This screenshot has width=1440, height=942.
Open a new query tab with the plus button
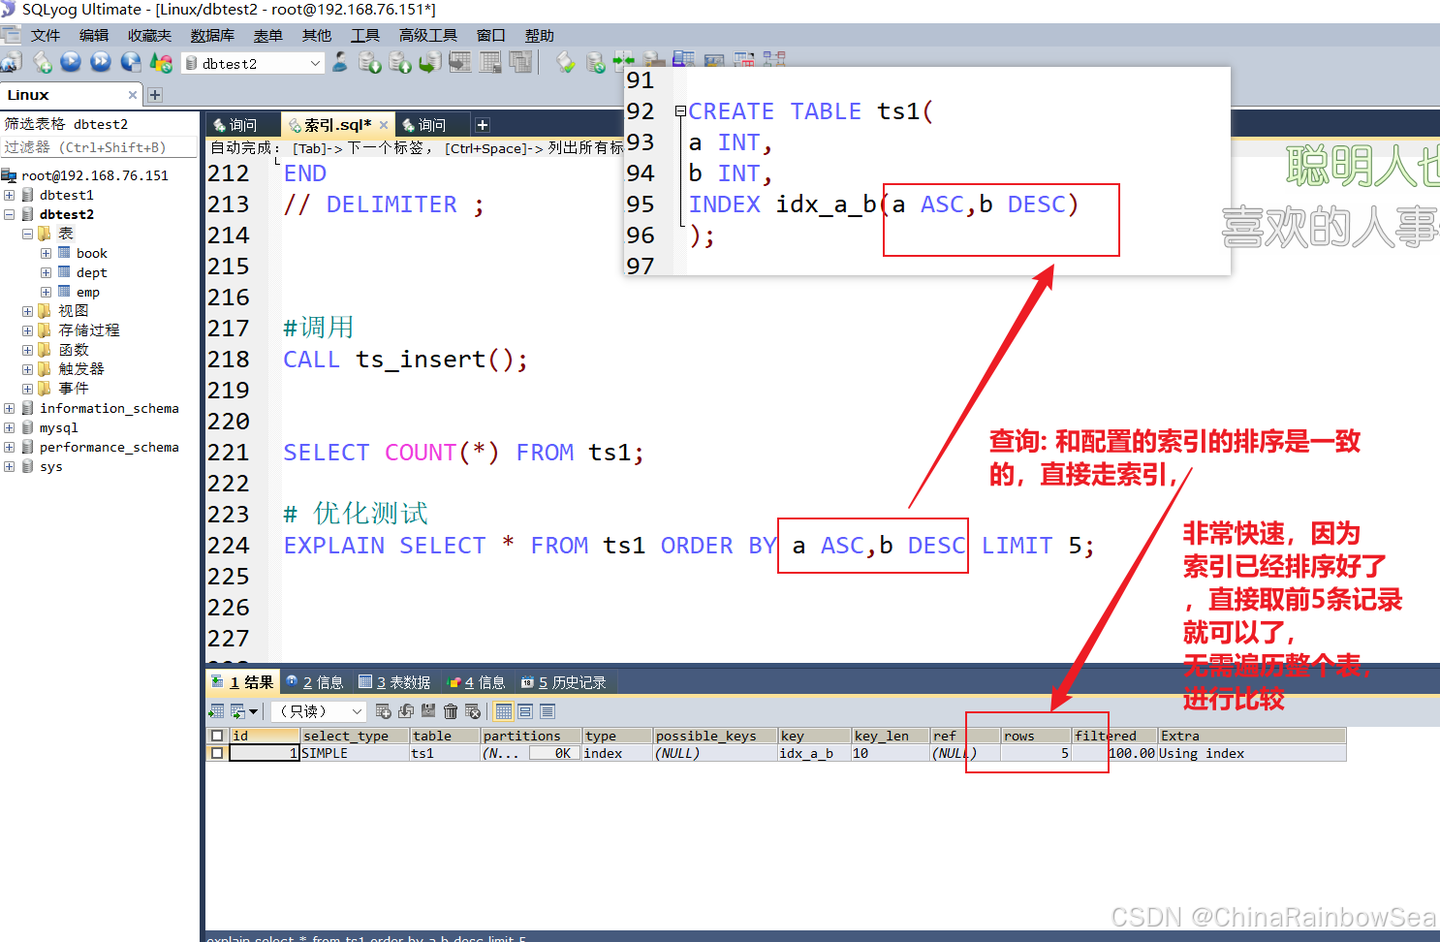click(482, 124)
